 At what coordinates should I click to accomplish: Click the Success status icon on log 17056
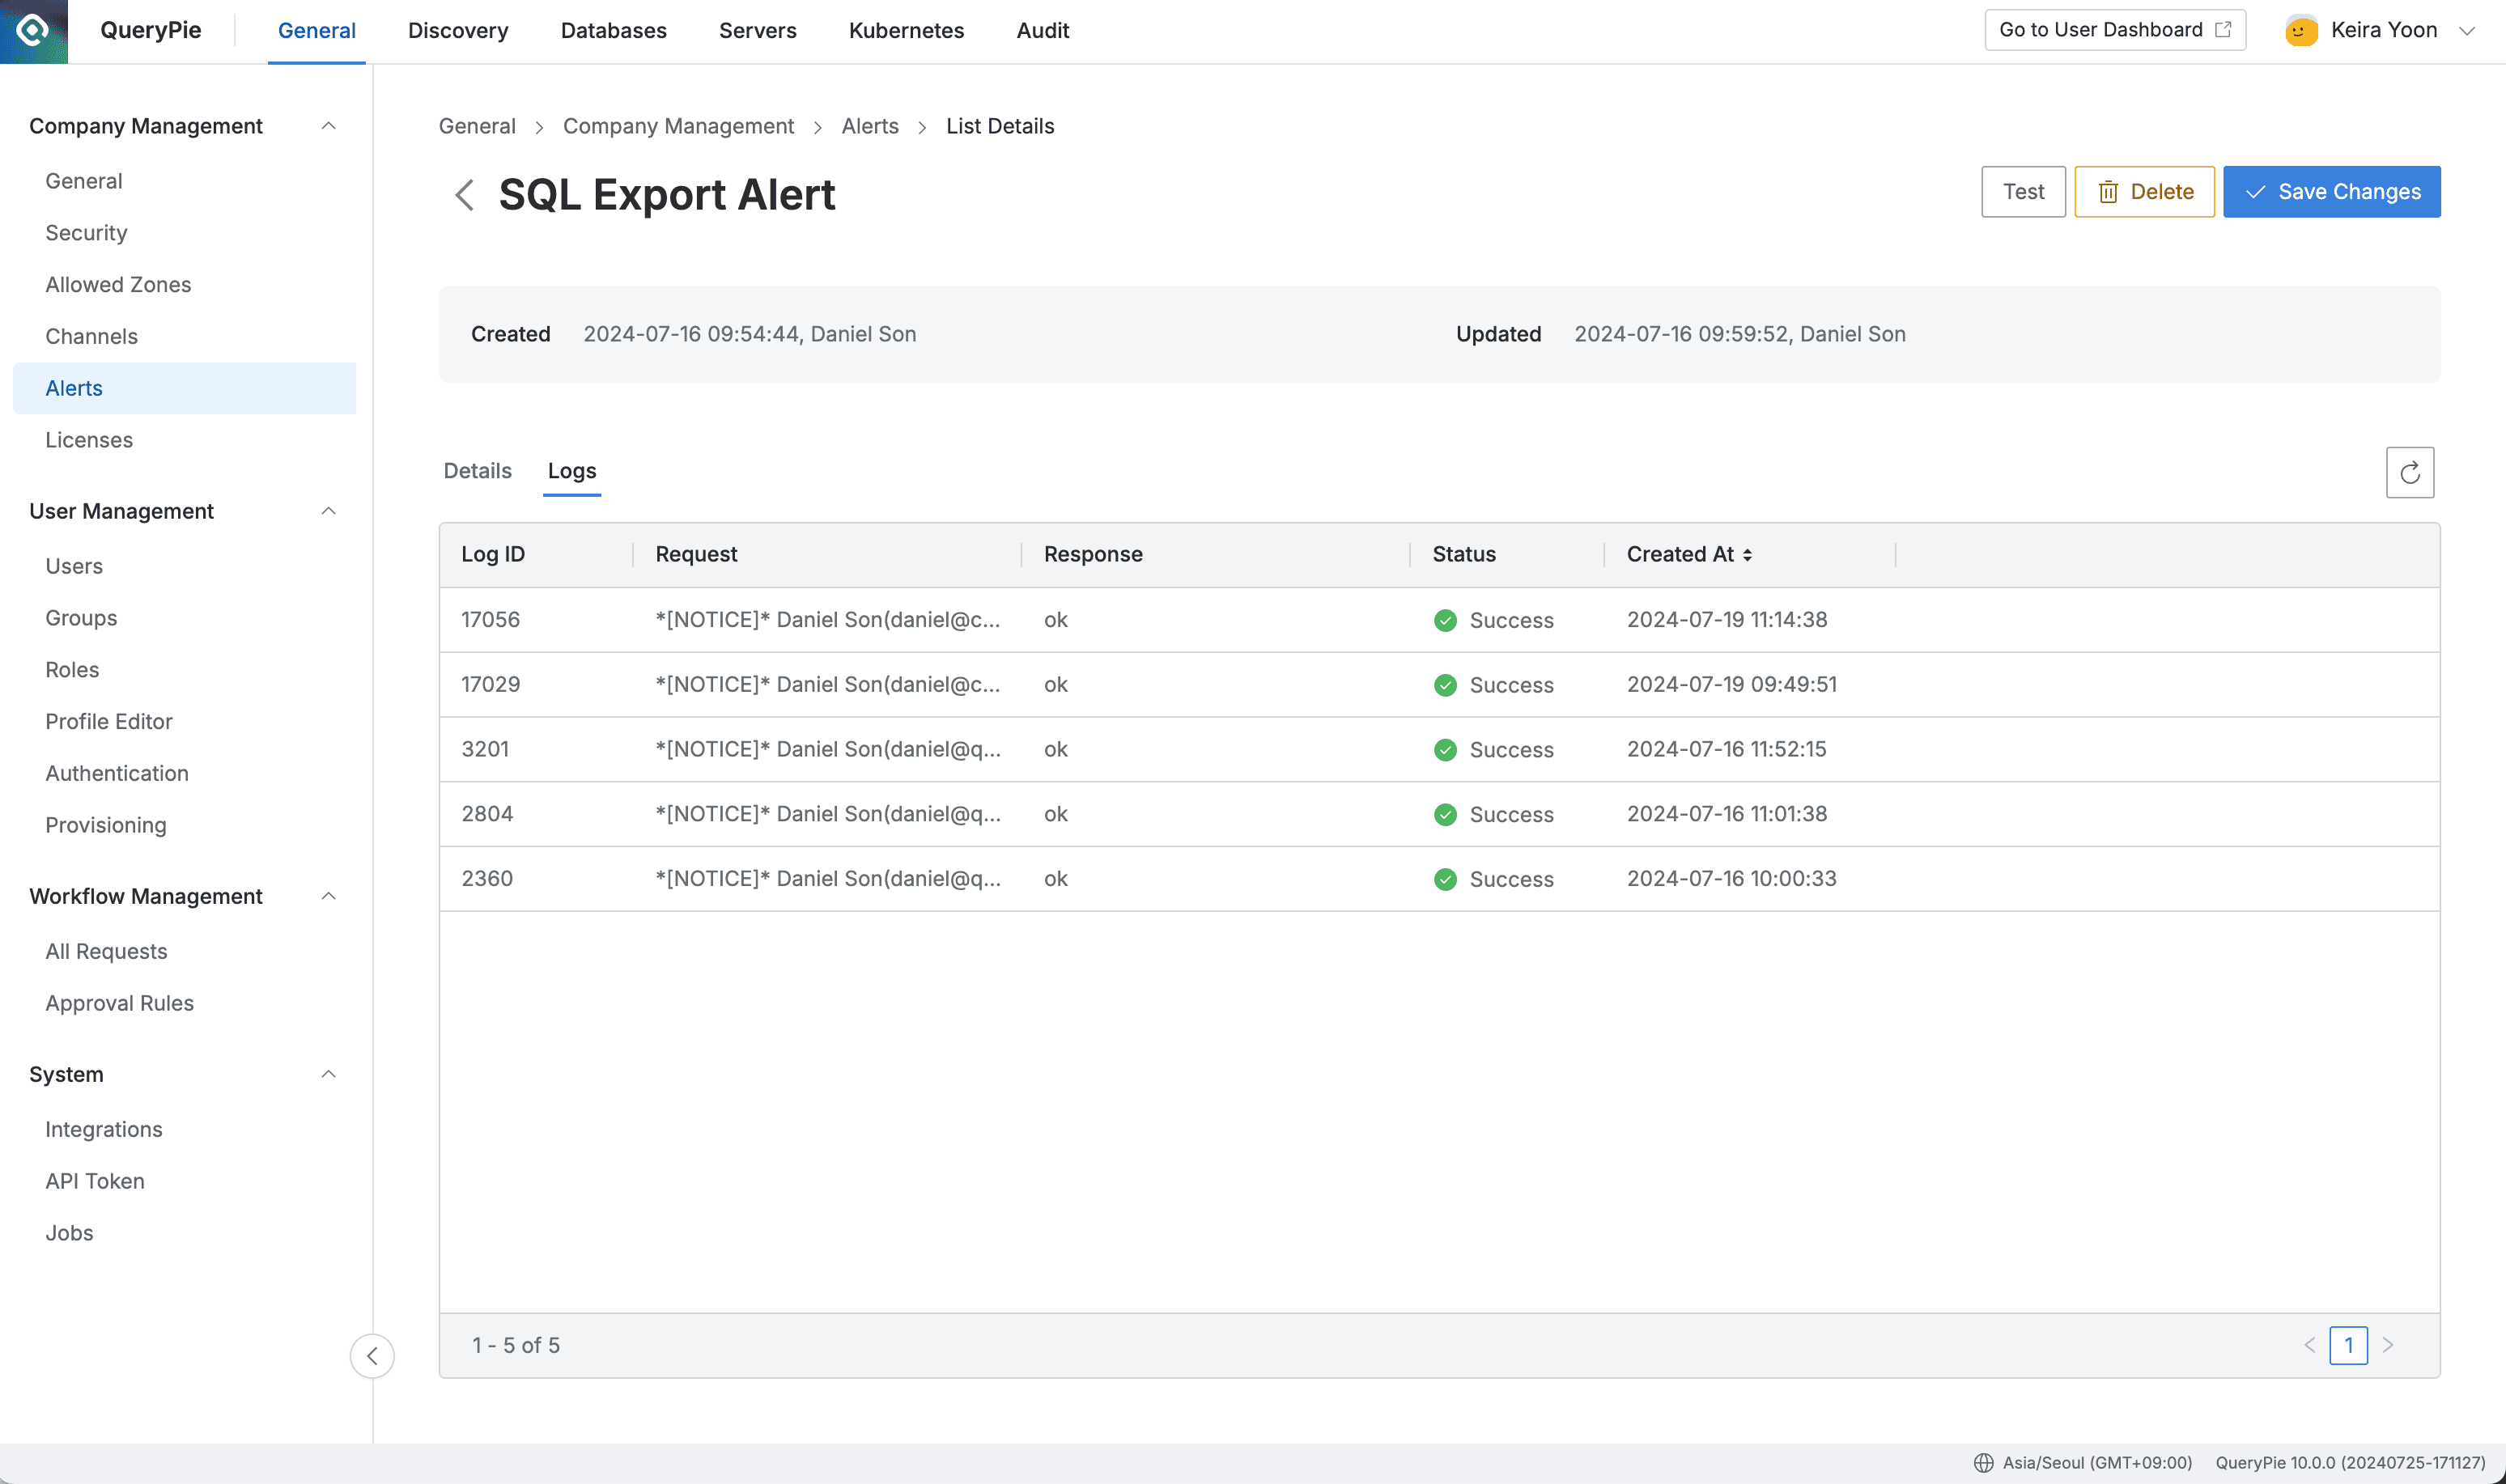tap(1445, 620)
